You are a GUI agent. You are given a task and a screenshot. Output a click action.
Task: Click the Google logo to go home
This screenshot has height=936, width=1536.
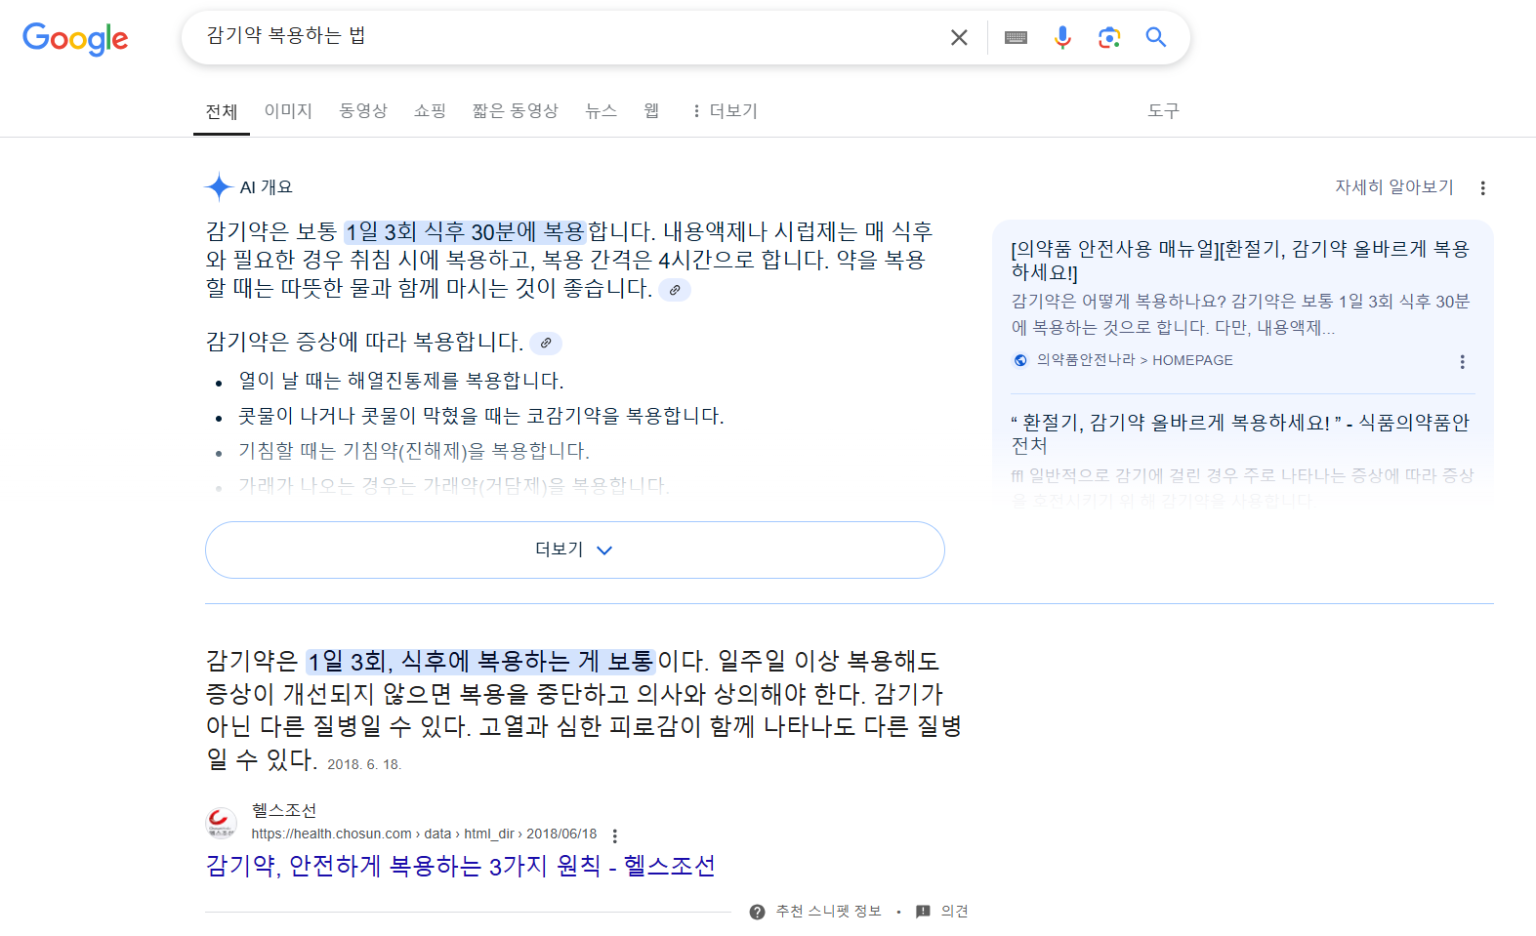click(x=75, y=40)
